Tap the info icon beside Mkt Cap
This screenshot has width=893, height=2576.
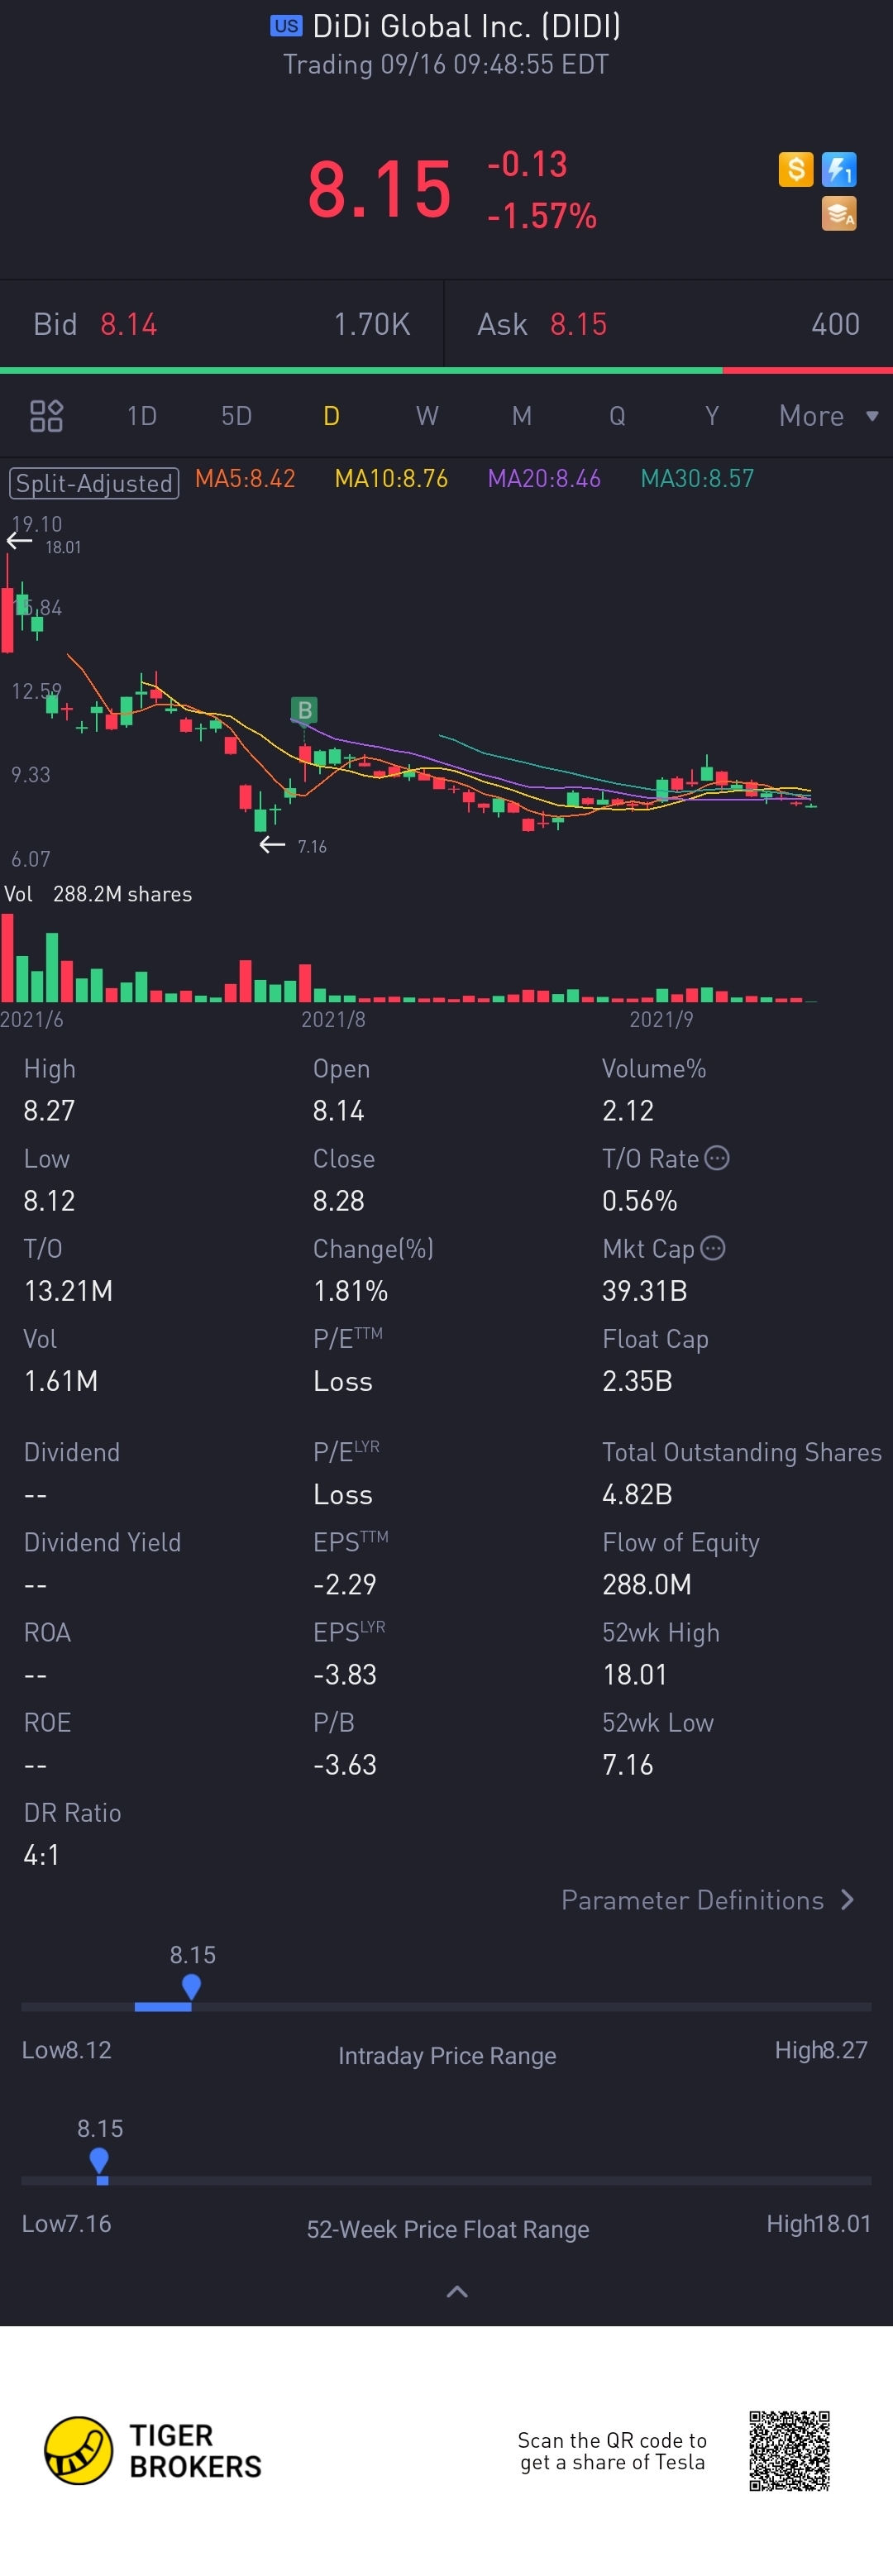coord(713,1248)
